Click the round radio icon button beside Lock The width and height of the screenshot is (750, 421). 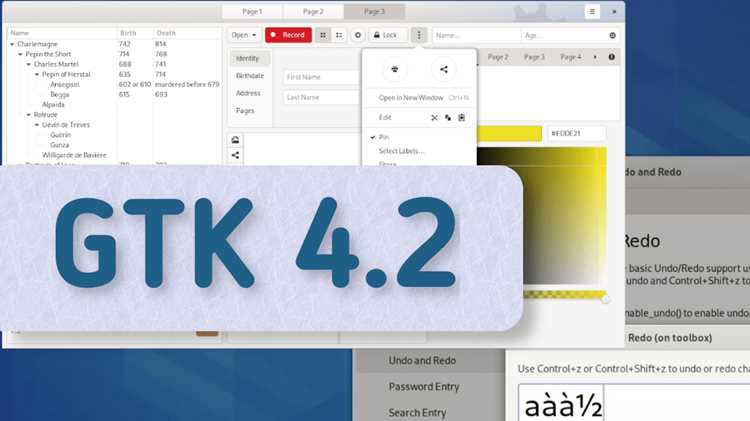click(x=358, y=35)
